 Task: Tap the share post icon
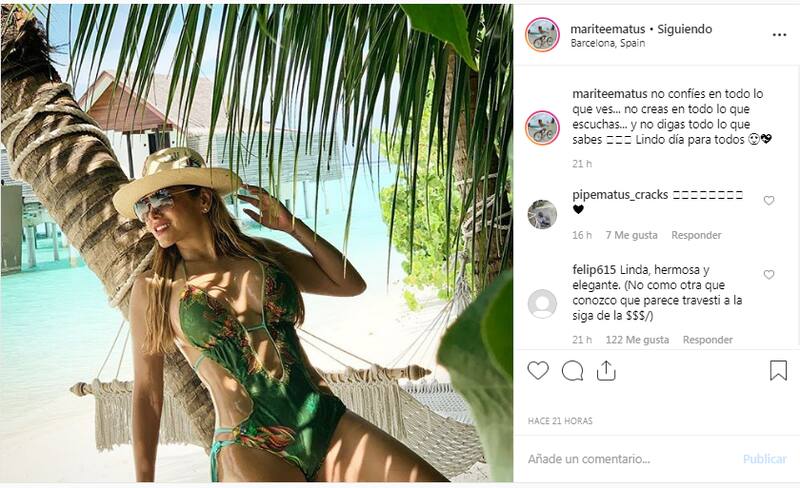[x=606, y=371]
